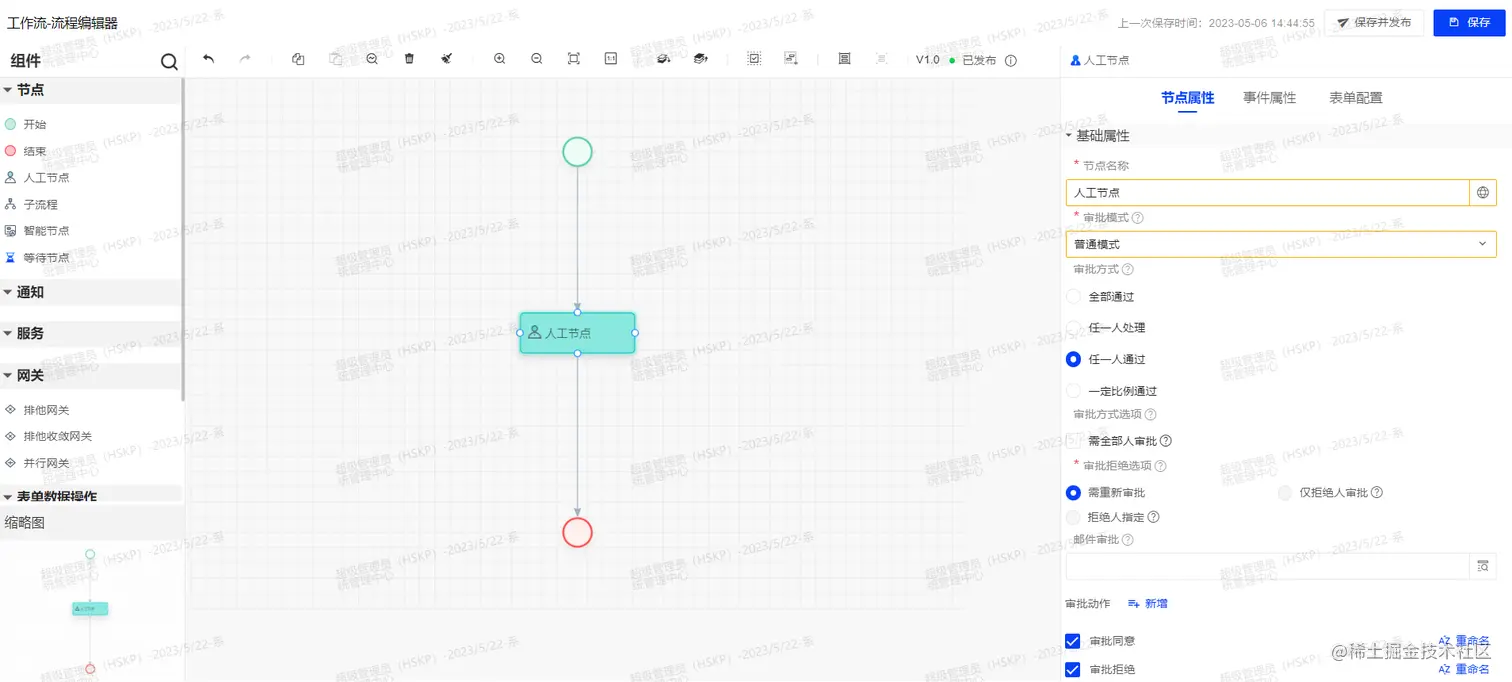The height and width of the screenshot is (682, 1512).
Task: Select the 需重新审批 radio option
Action: (x=1074, y=492)
